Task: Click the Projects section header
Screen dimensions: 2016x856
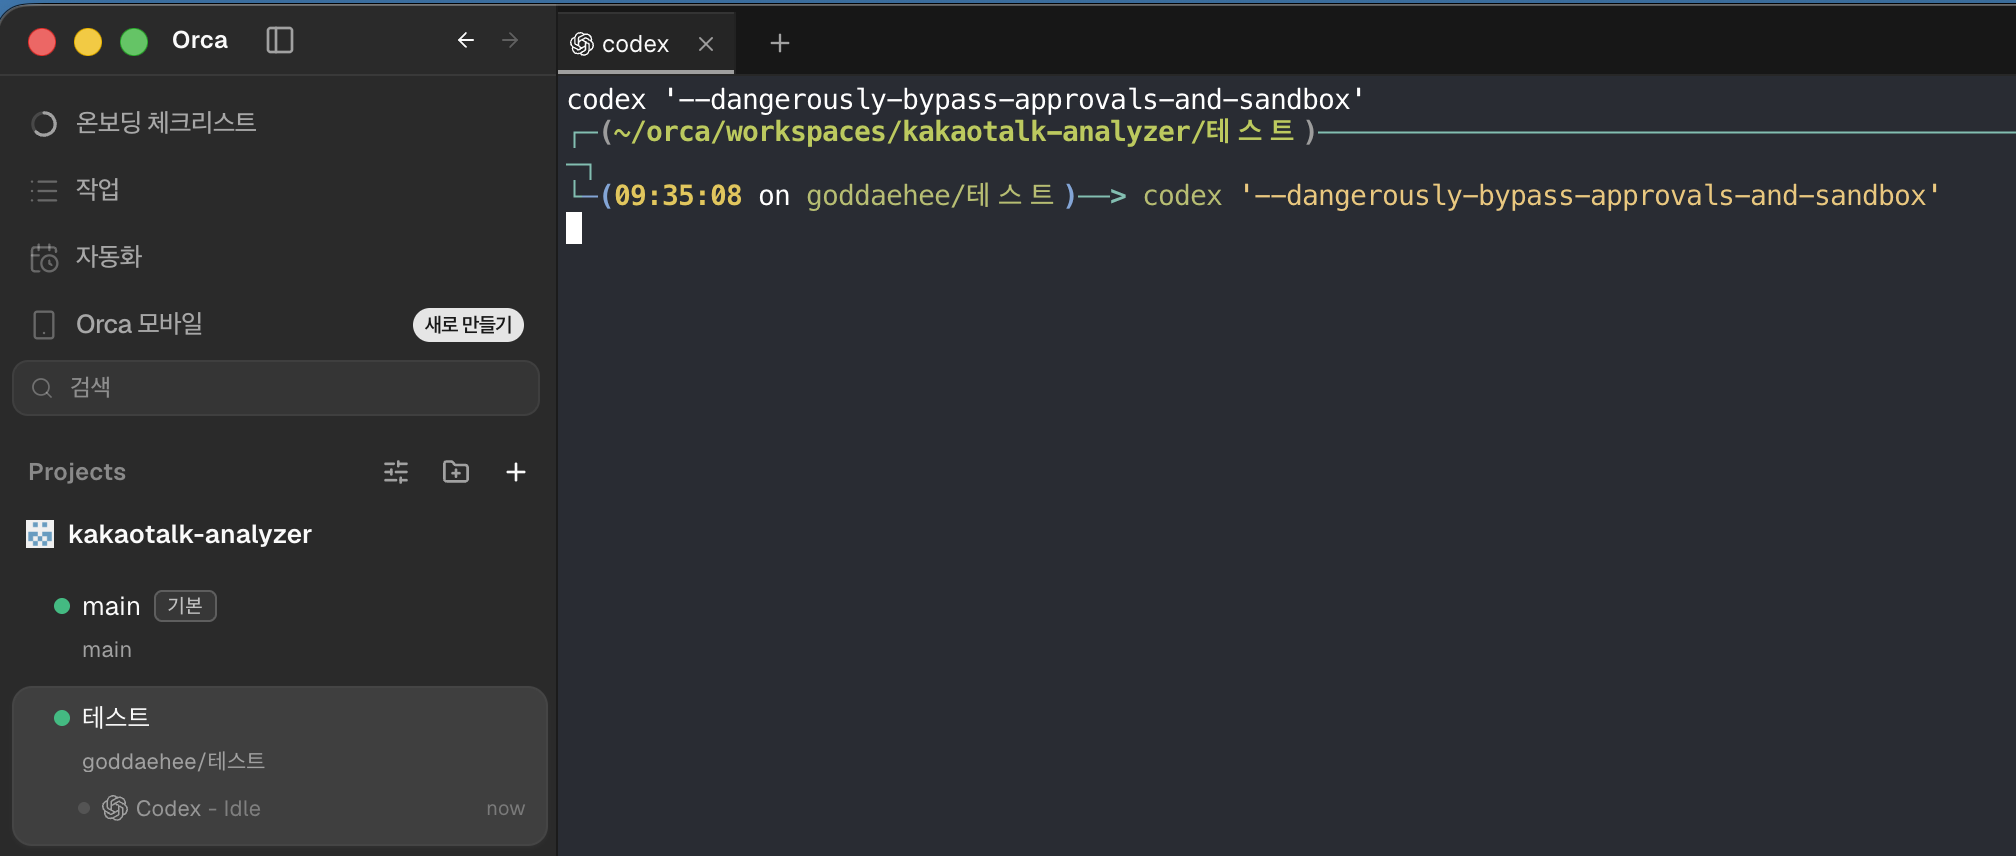Action: click(77, 472)
